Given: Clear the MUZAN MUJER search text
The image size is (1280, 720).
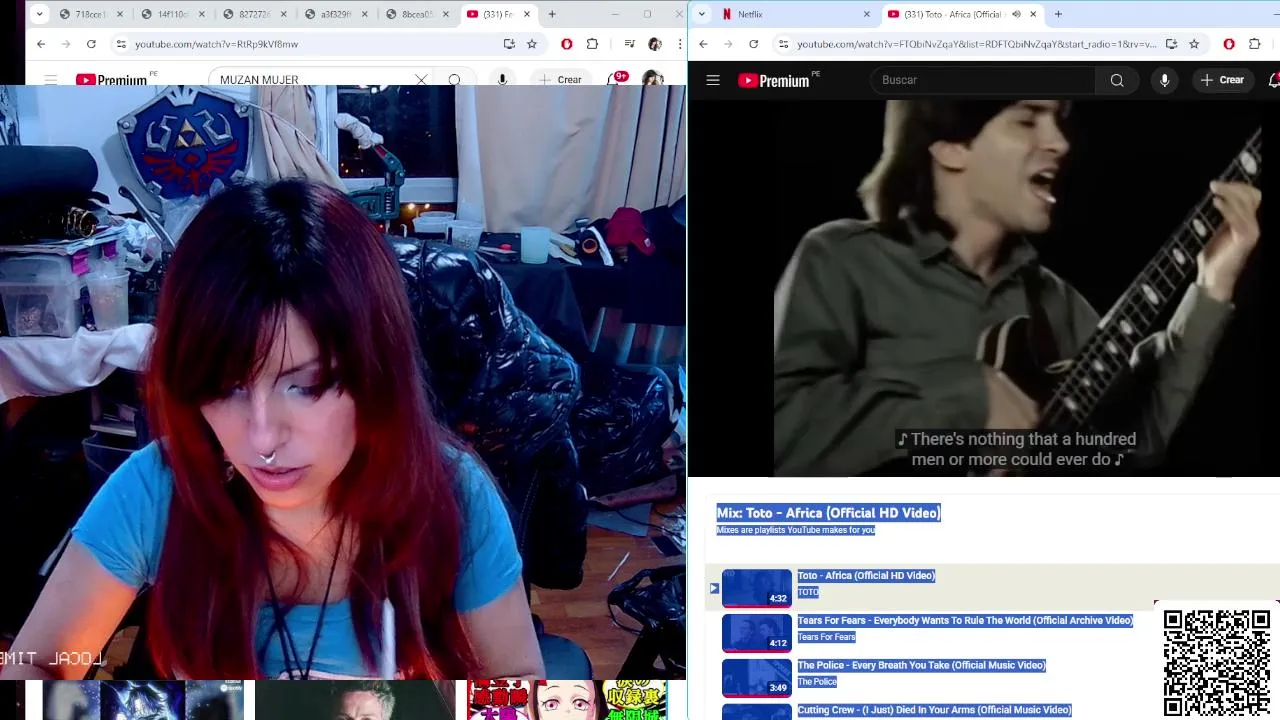Looking at the screenshot, I should coord(421,80).
